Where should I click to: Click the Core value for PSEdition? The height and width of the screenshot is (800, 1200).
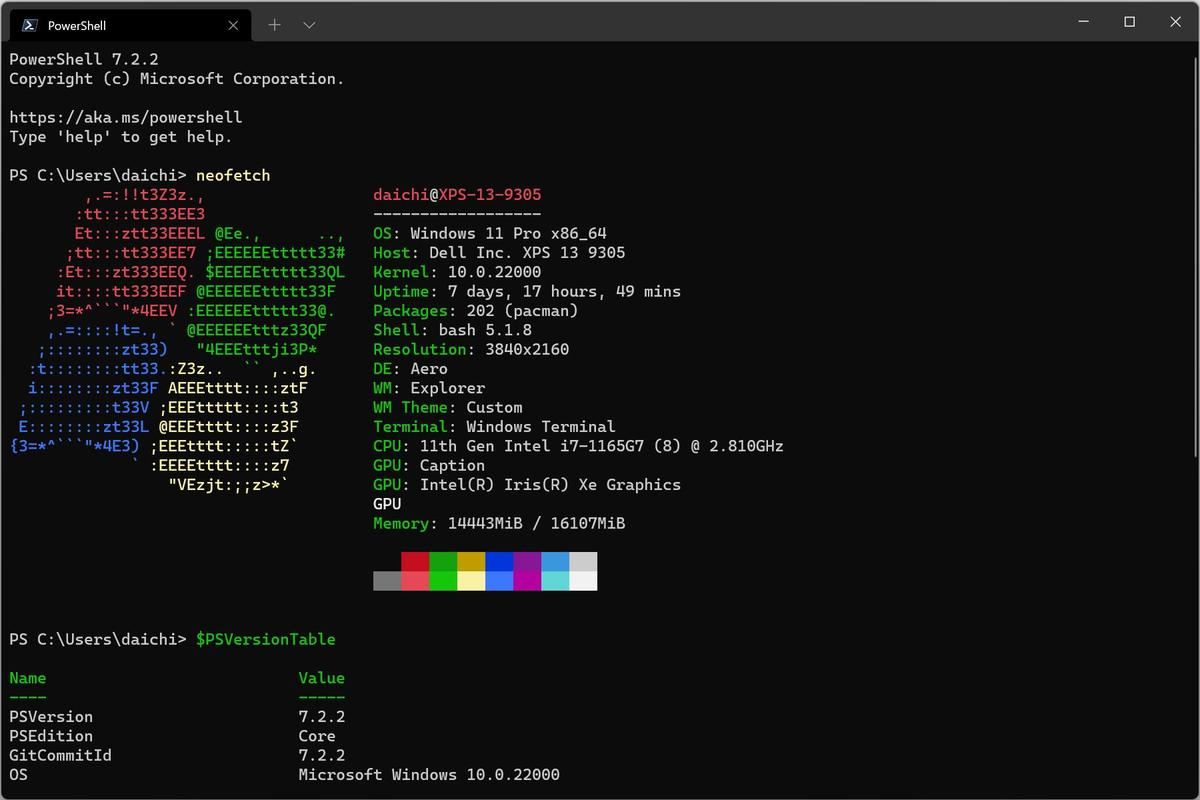tap(317, 736)
